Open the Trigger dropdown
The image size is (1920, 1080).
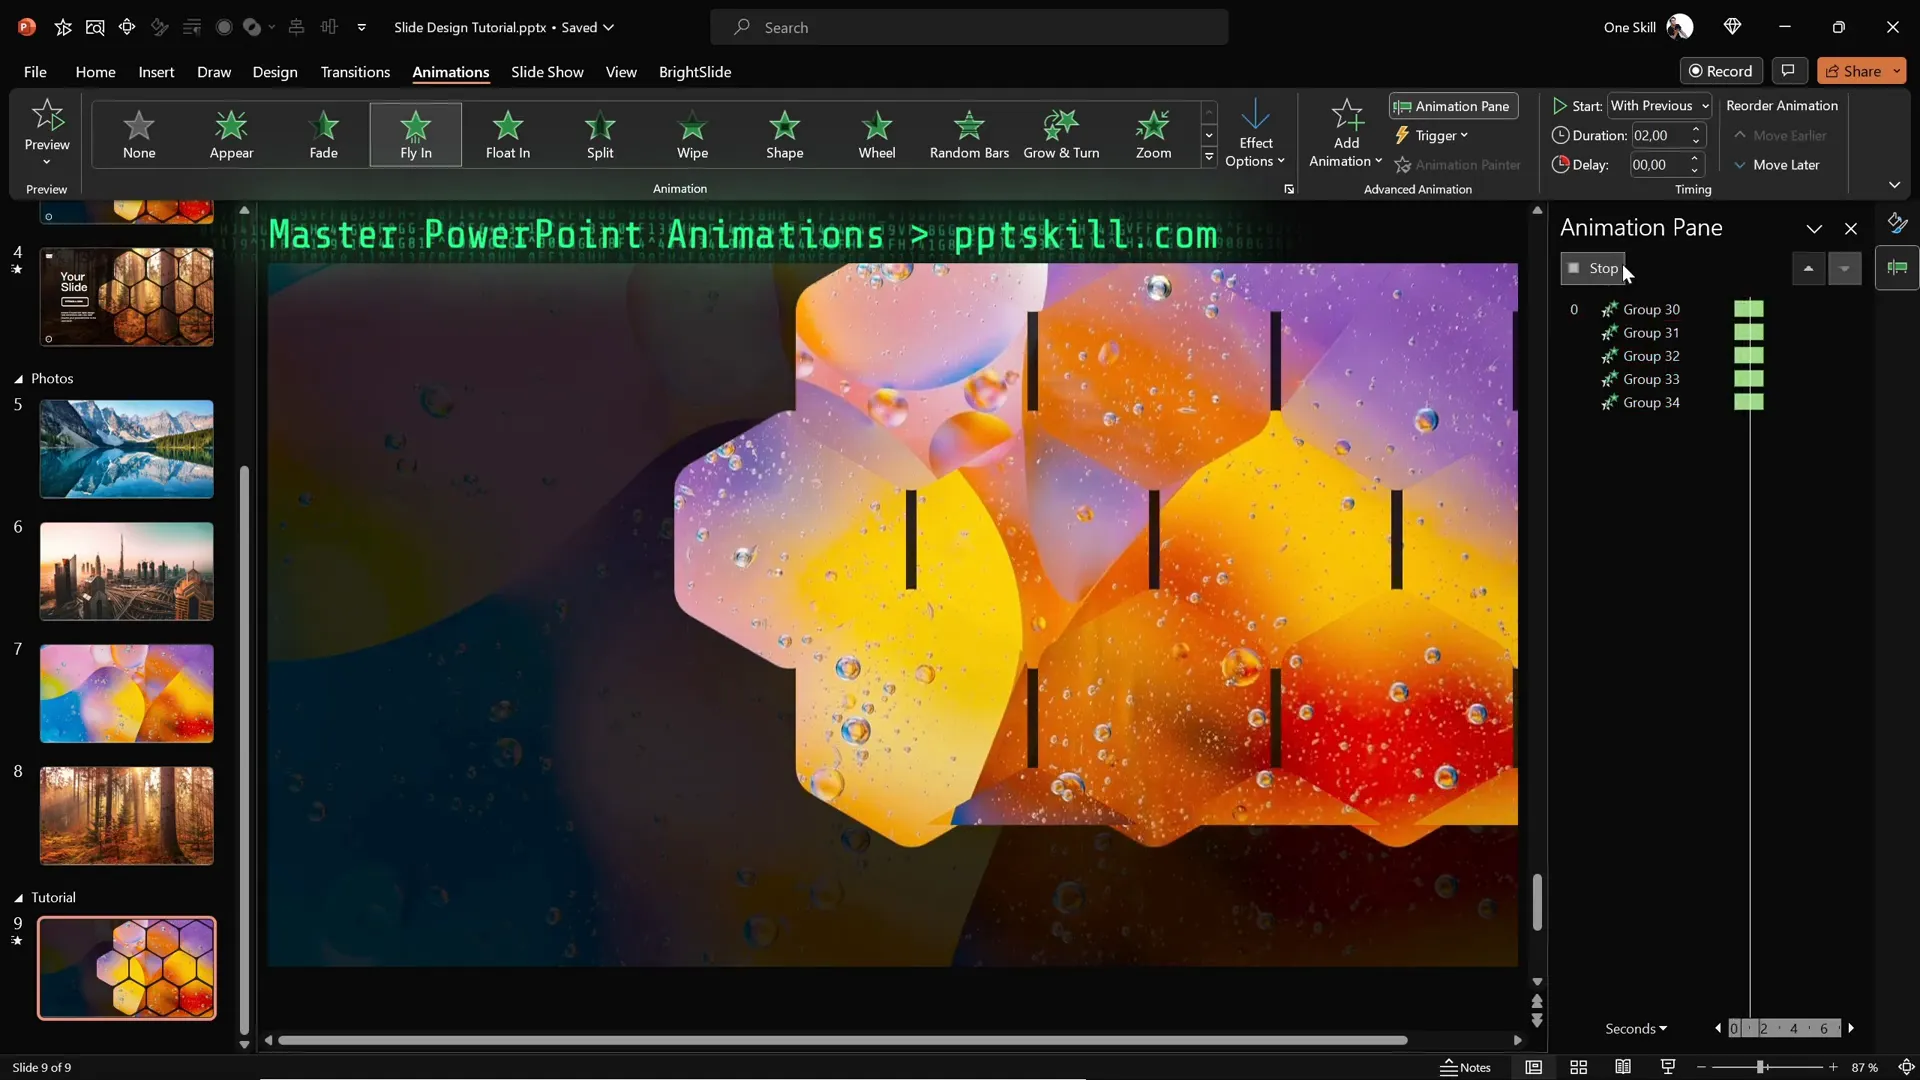coord(1433,135)
